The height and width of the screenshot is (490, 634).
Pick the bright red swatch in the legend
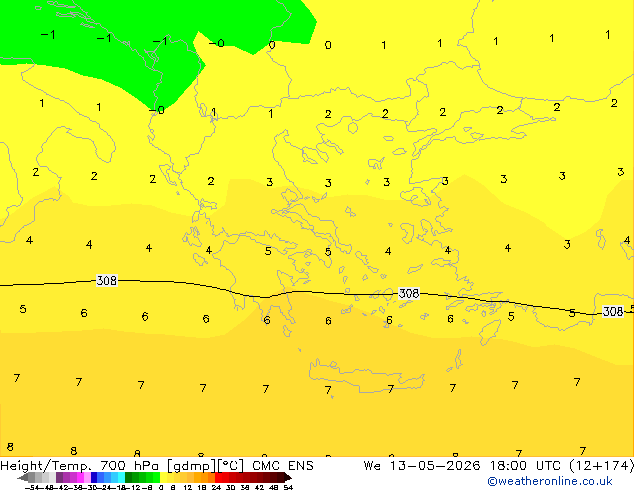click(x=218, y=477)
